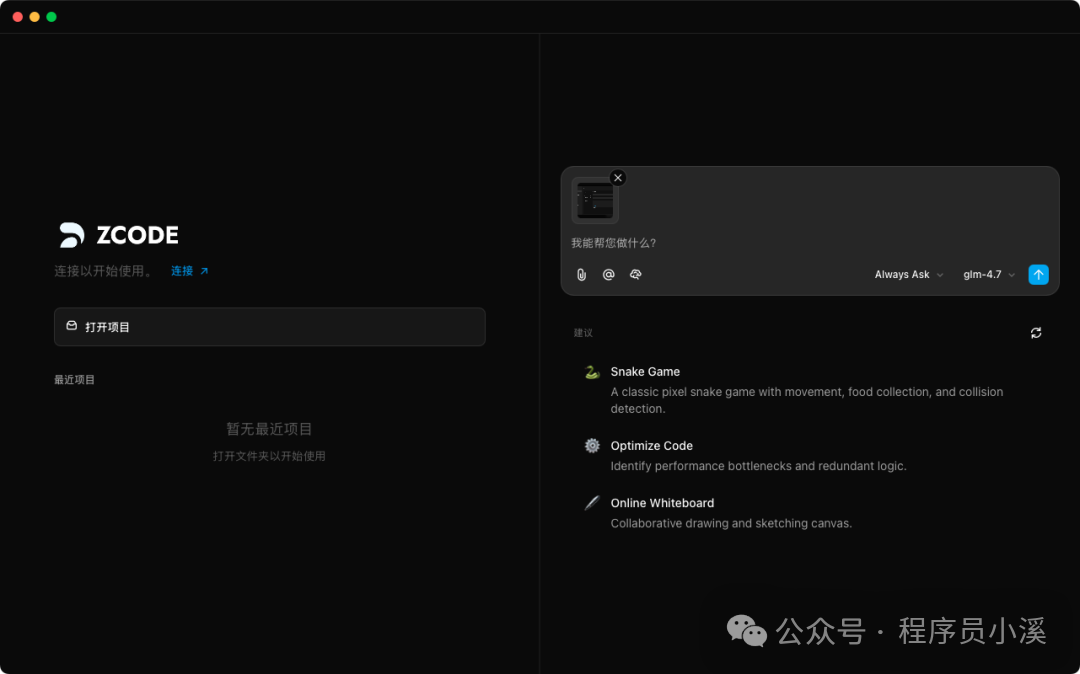
Task: Click the 建议 label
Action: coord(583,333)
